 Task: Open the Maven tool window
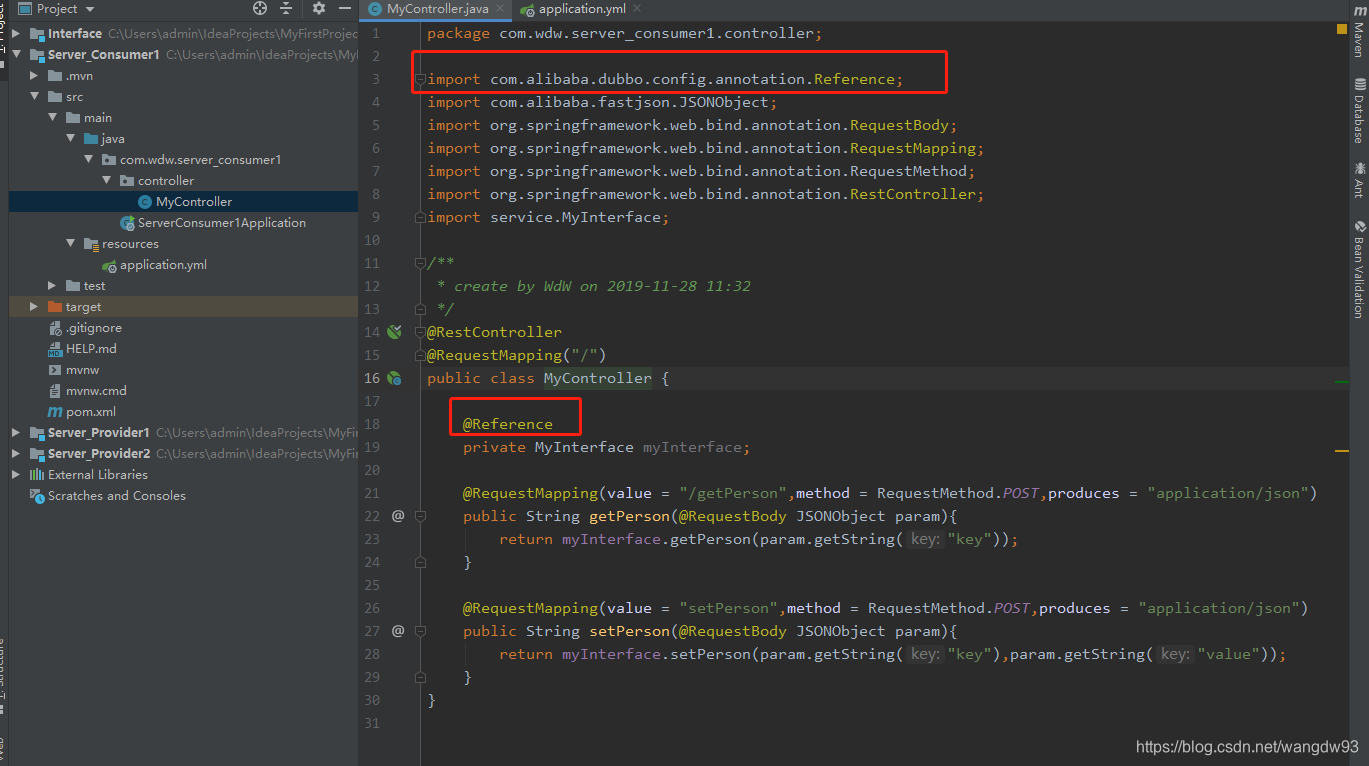click(1359, 31)
